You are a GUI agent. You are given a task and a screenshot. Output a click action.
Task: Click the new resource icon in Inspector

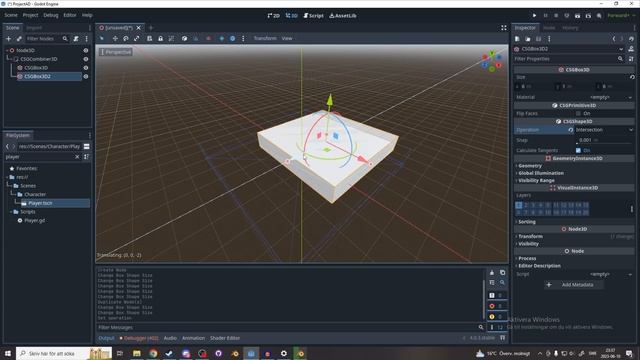pyautogui.click(x=517, y=39)
